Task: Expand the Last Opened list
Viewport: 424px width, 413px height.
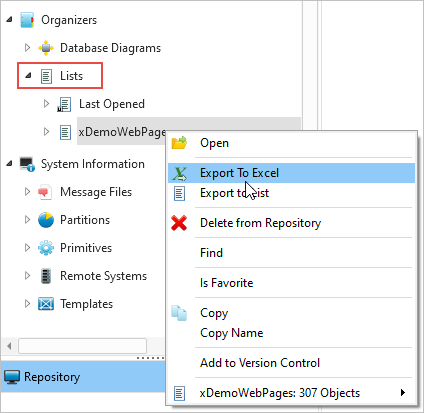Action: [x=46, y=104]
